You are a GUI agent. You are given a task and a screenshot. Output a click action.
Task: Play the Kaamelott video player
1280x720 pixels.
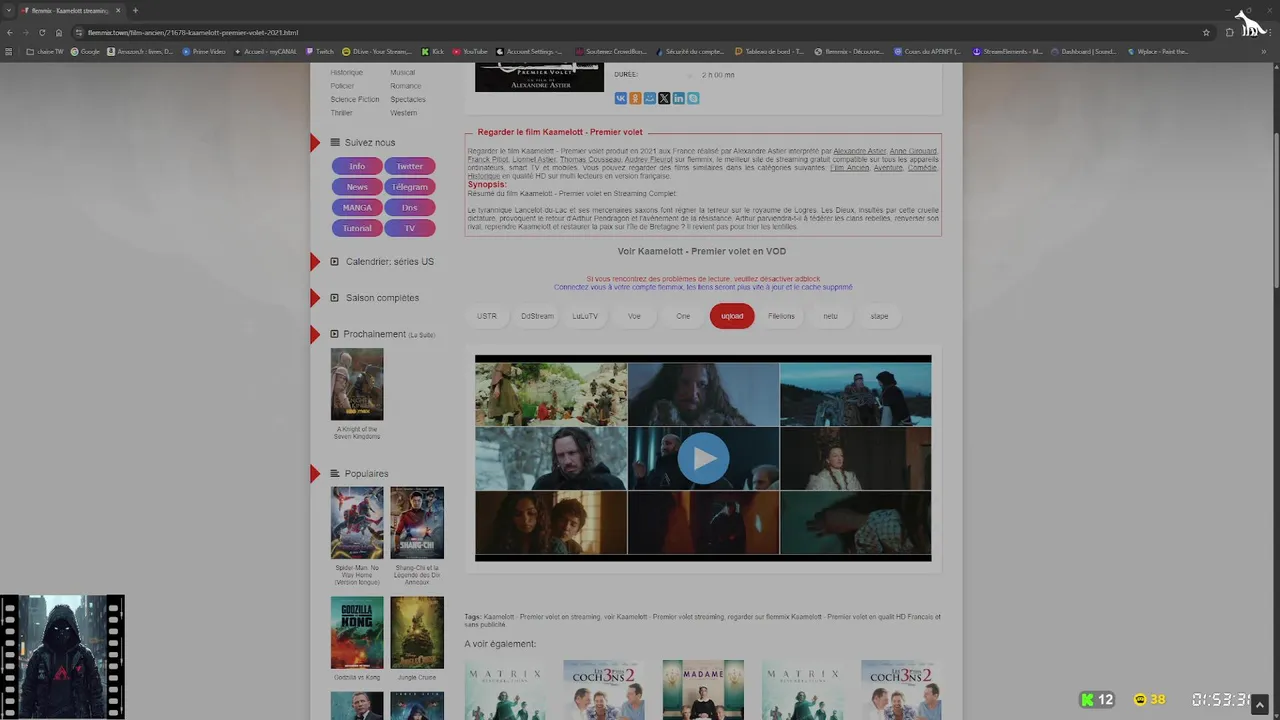[x=703, y=458]
